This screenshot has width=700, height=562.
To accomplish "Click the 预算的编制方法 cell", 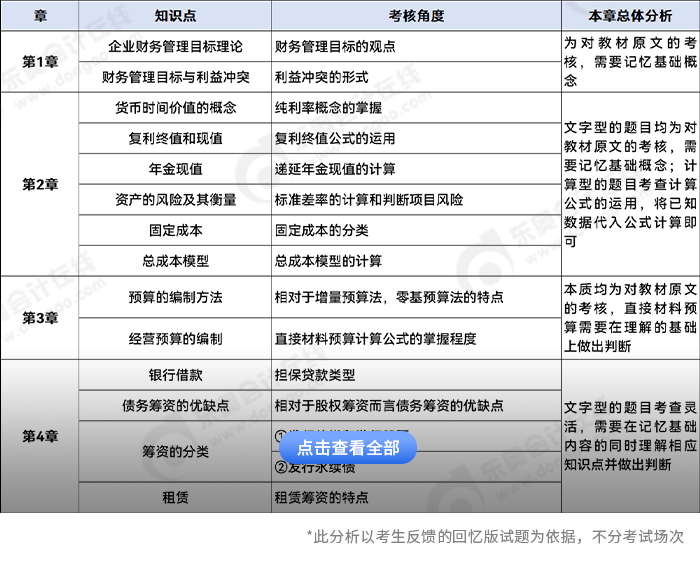I will pos(175,298).
